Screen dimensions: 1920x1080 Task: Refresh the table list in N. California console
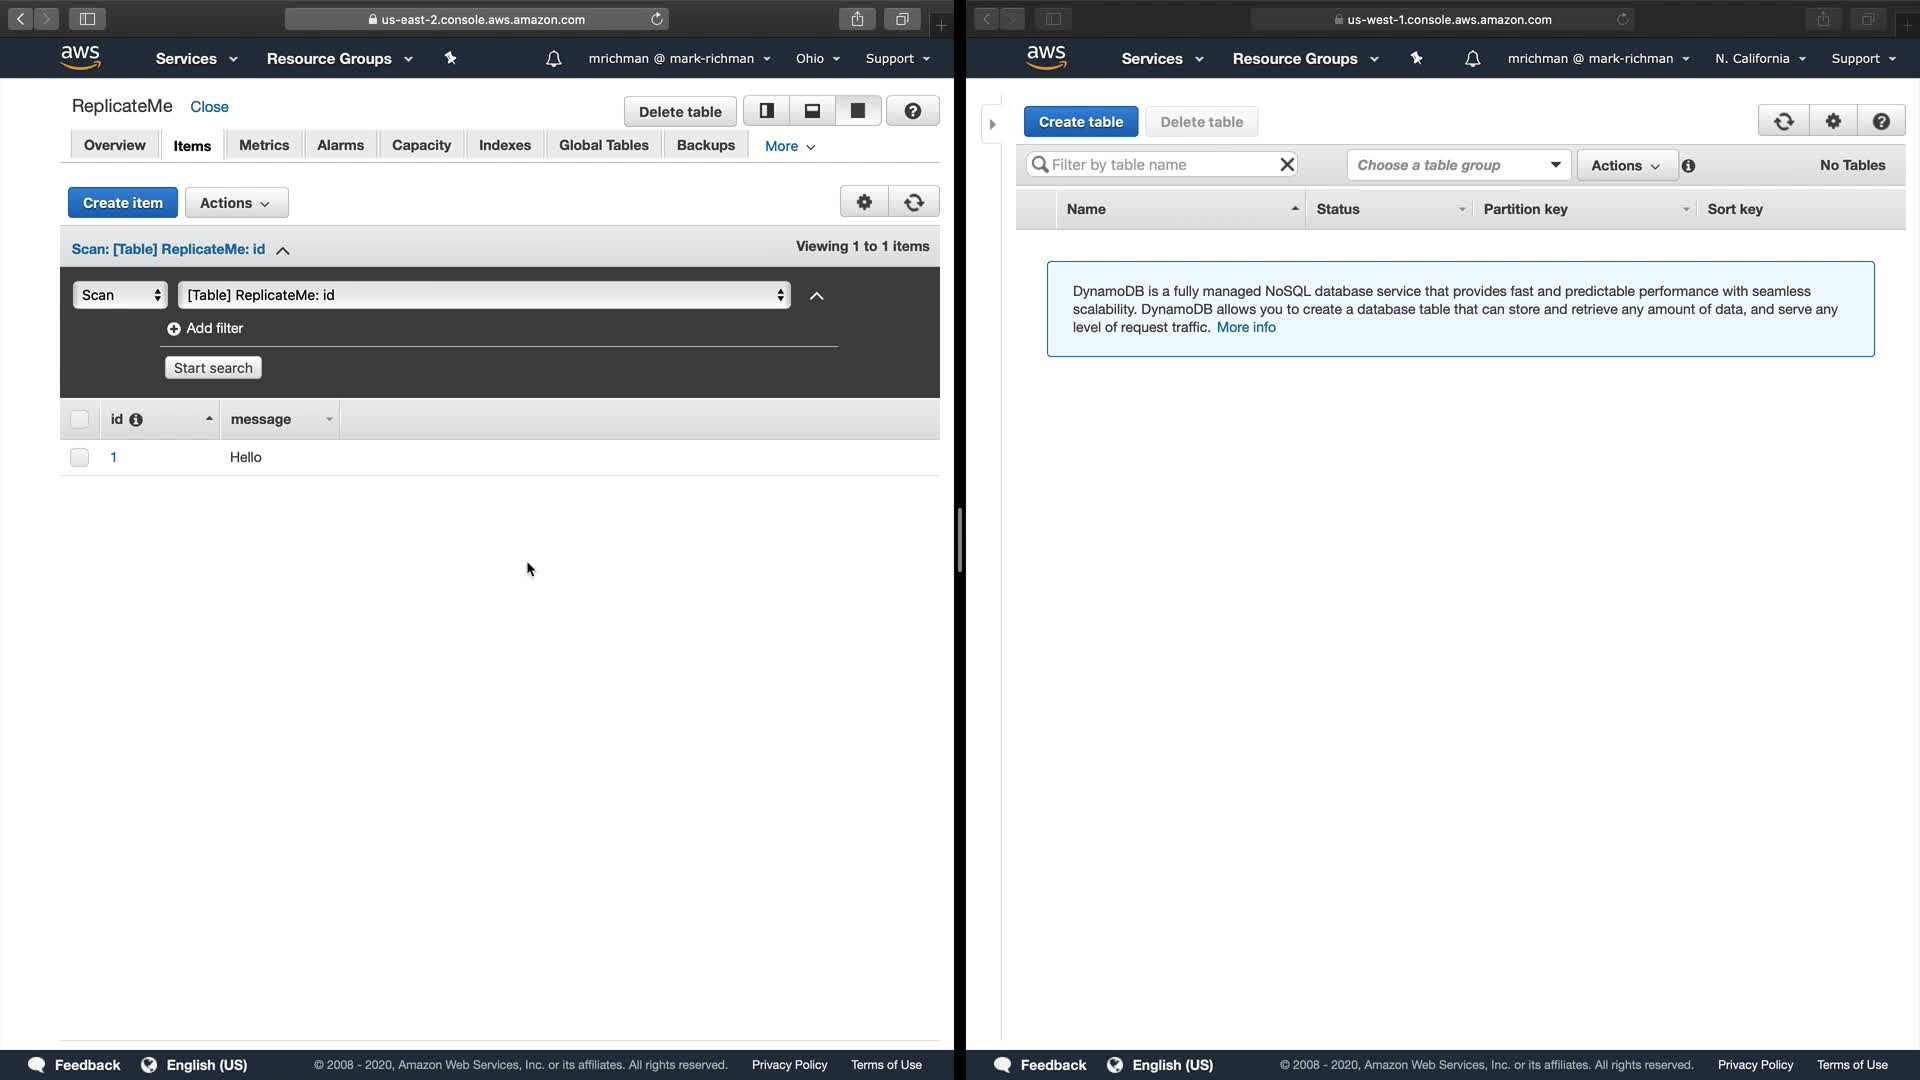pyautogui.click(x=1783, y=122)
